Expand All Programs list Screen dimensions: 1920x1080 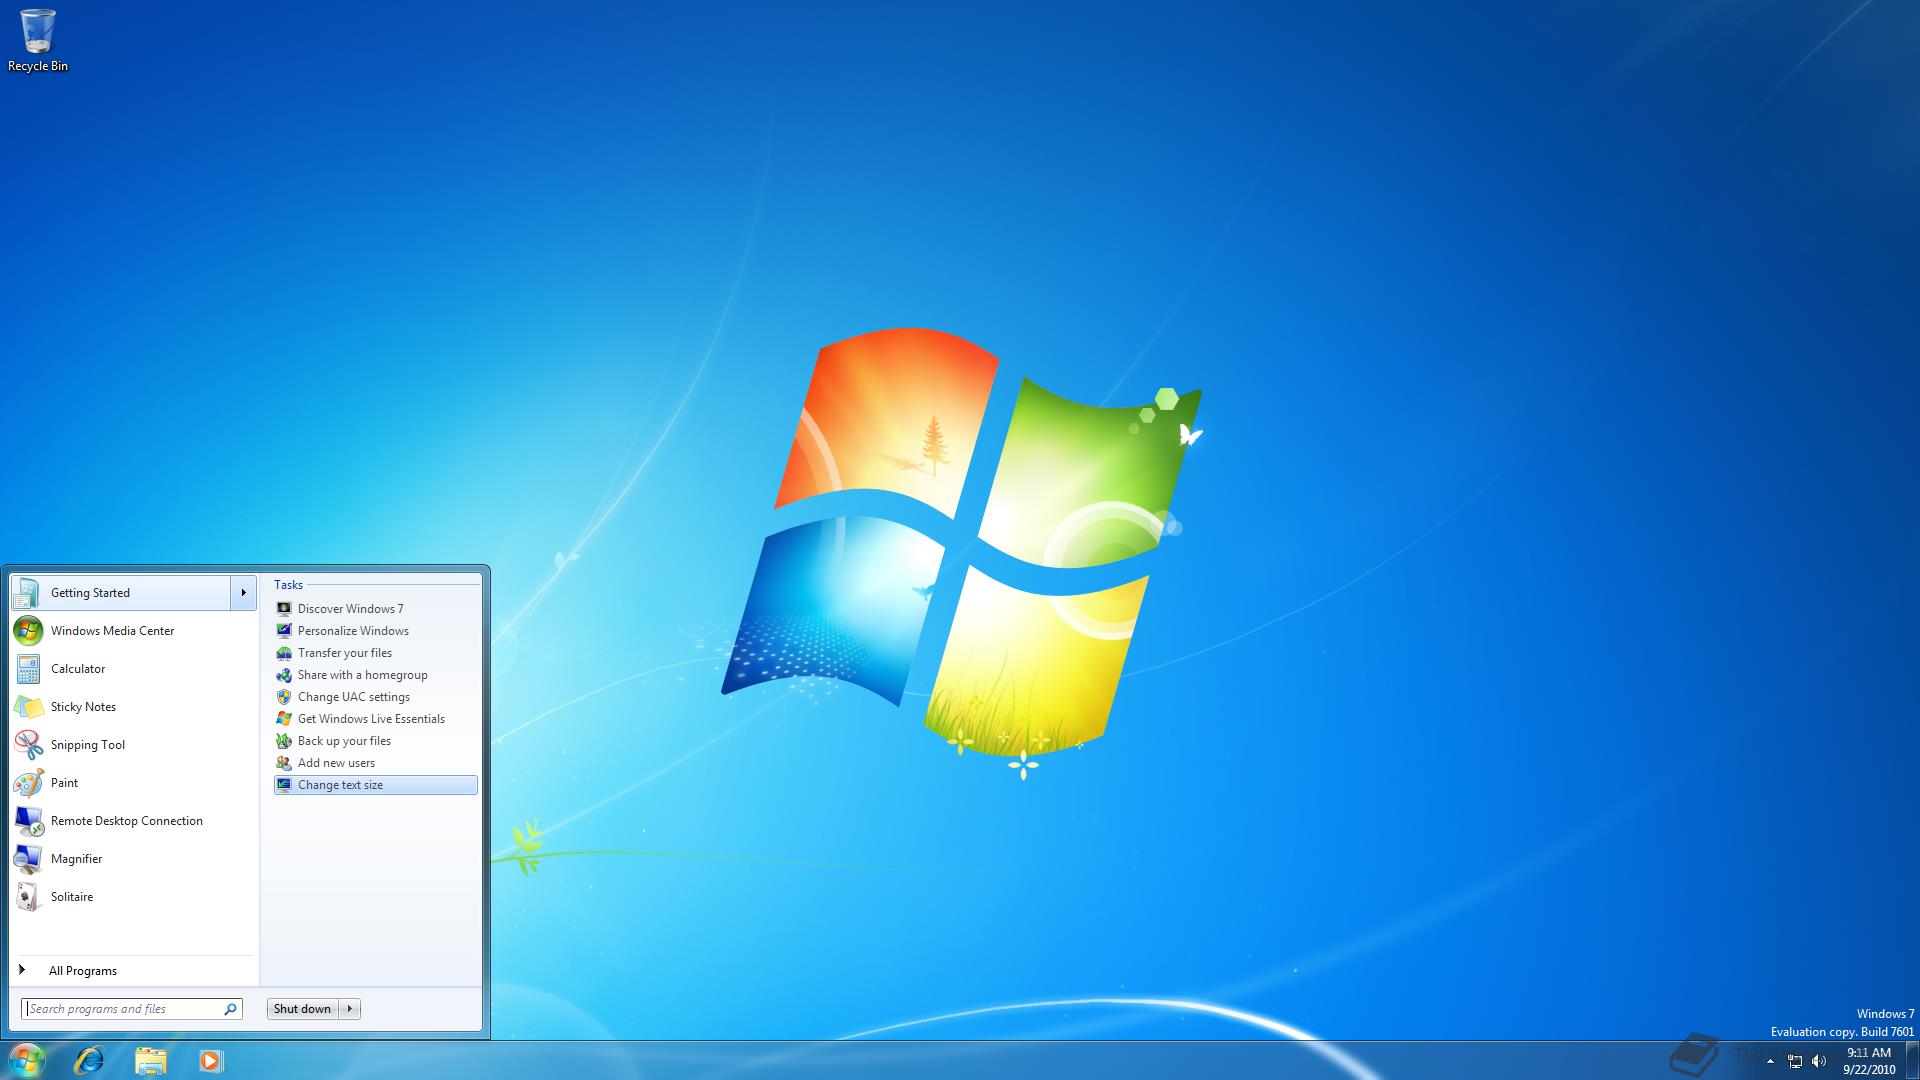[x=82, y=971]
